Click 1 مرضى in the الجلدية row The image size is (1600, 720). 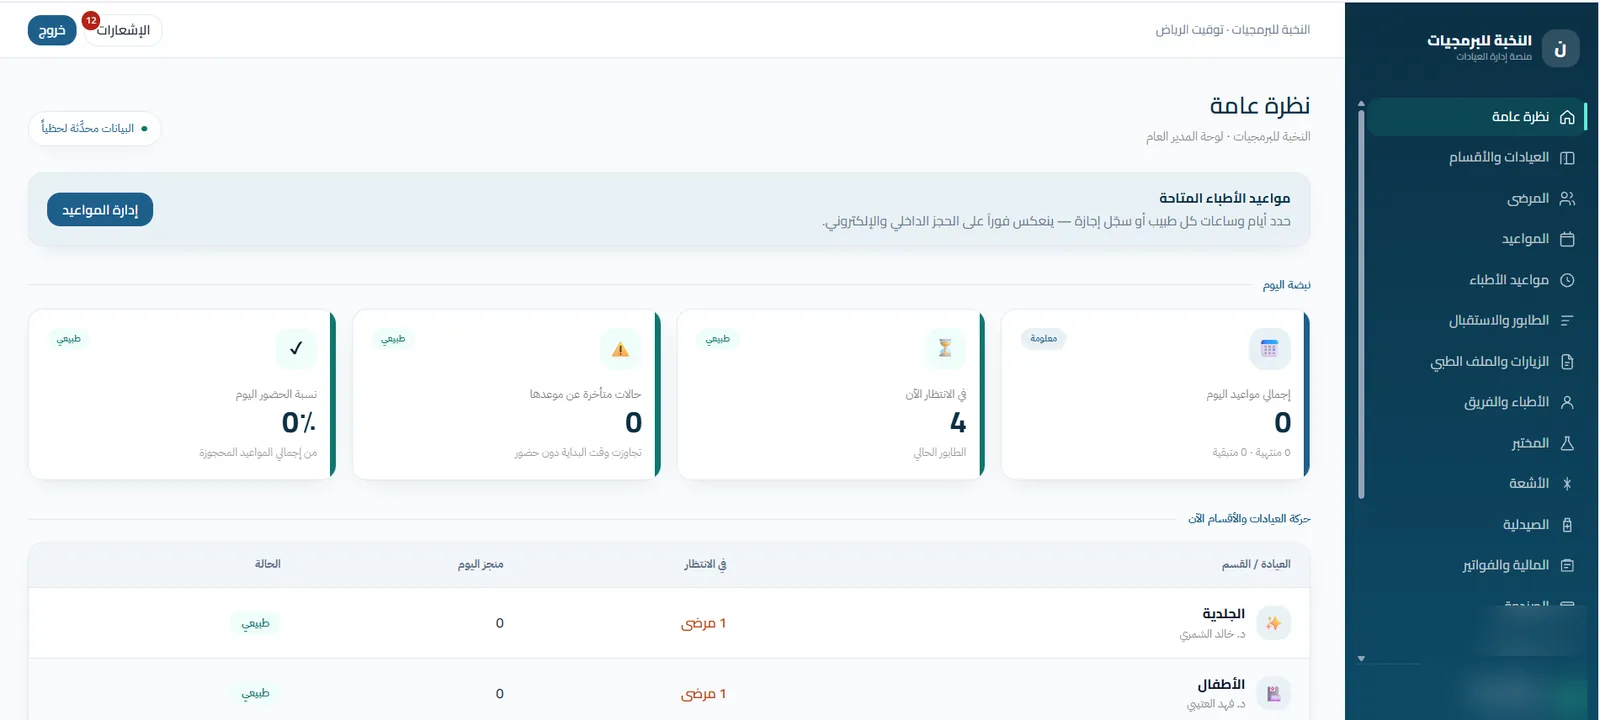point(703,623)
